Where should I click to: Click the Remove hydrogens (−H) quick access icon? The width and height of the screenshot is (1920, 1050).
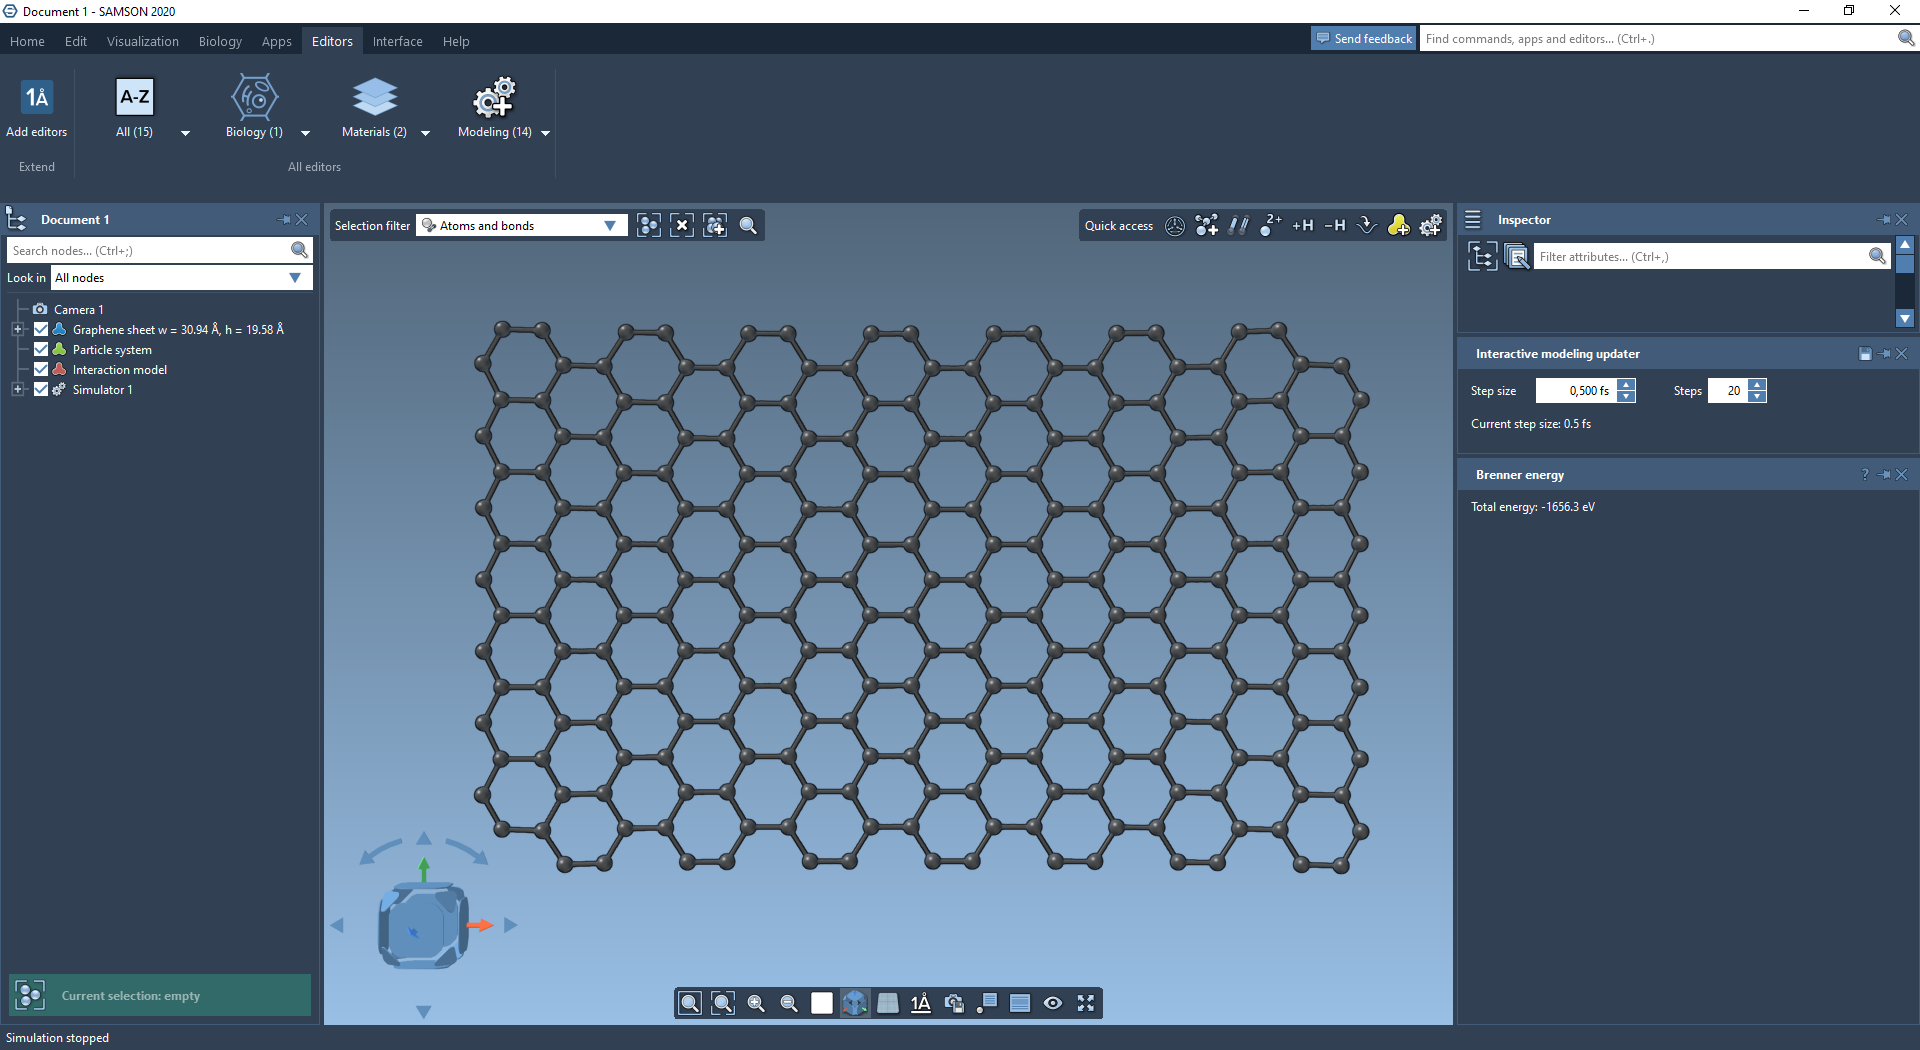point(1335,226)
